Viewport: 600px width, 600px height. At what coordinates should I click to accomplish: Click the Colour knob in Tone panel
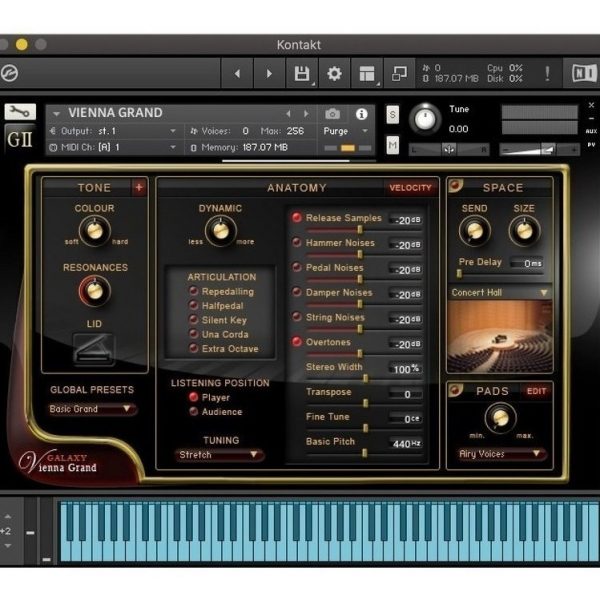pyautogui.click(x=95, y=231)
